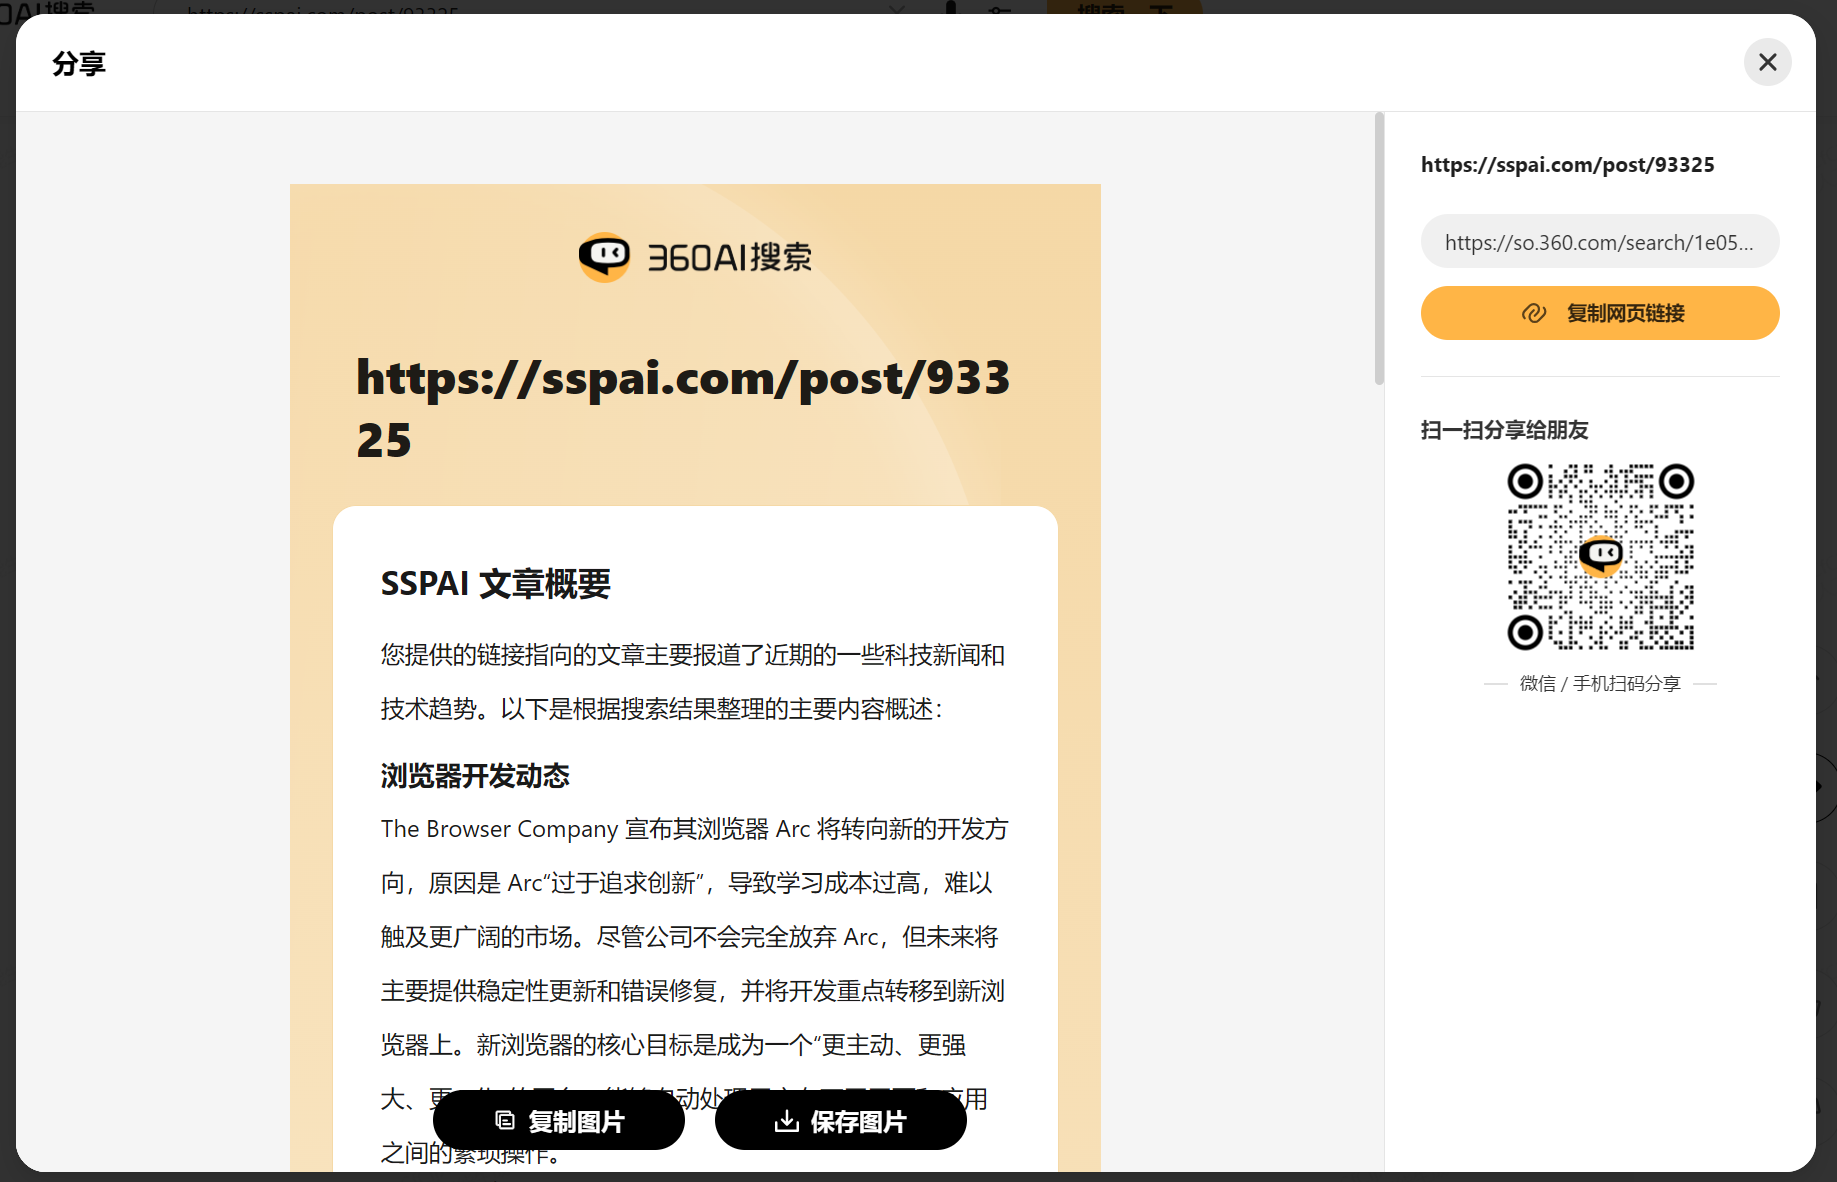Screen dimensions: 1837x1182
Task: Click the 浏览器开发动态 subheading
Action: pos(475,776)
